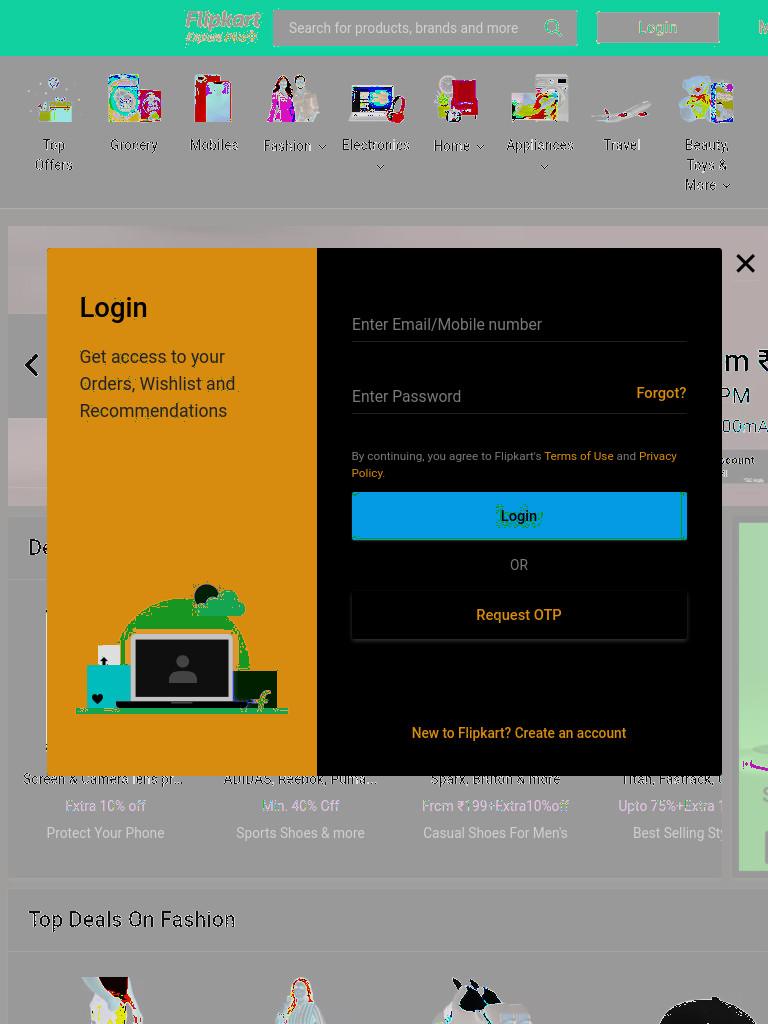
Task: Open the Appliances category icon
Action: pyautogui.click(x=539, y=99)
